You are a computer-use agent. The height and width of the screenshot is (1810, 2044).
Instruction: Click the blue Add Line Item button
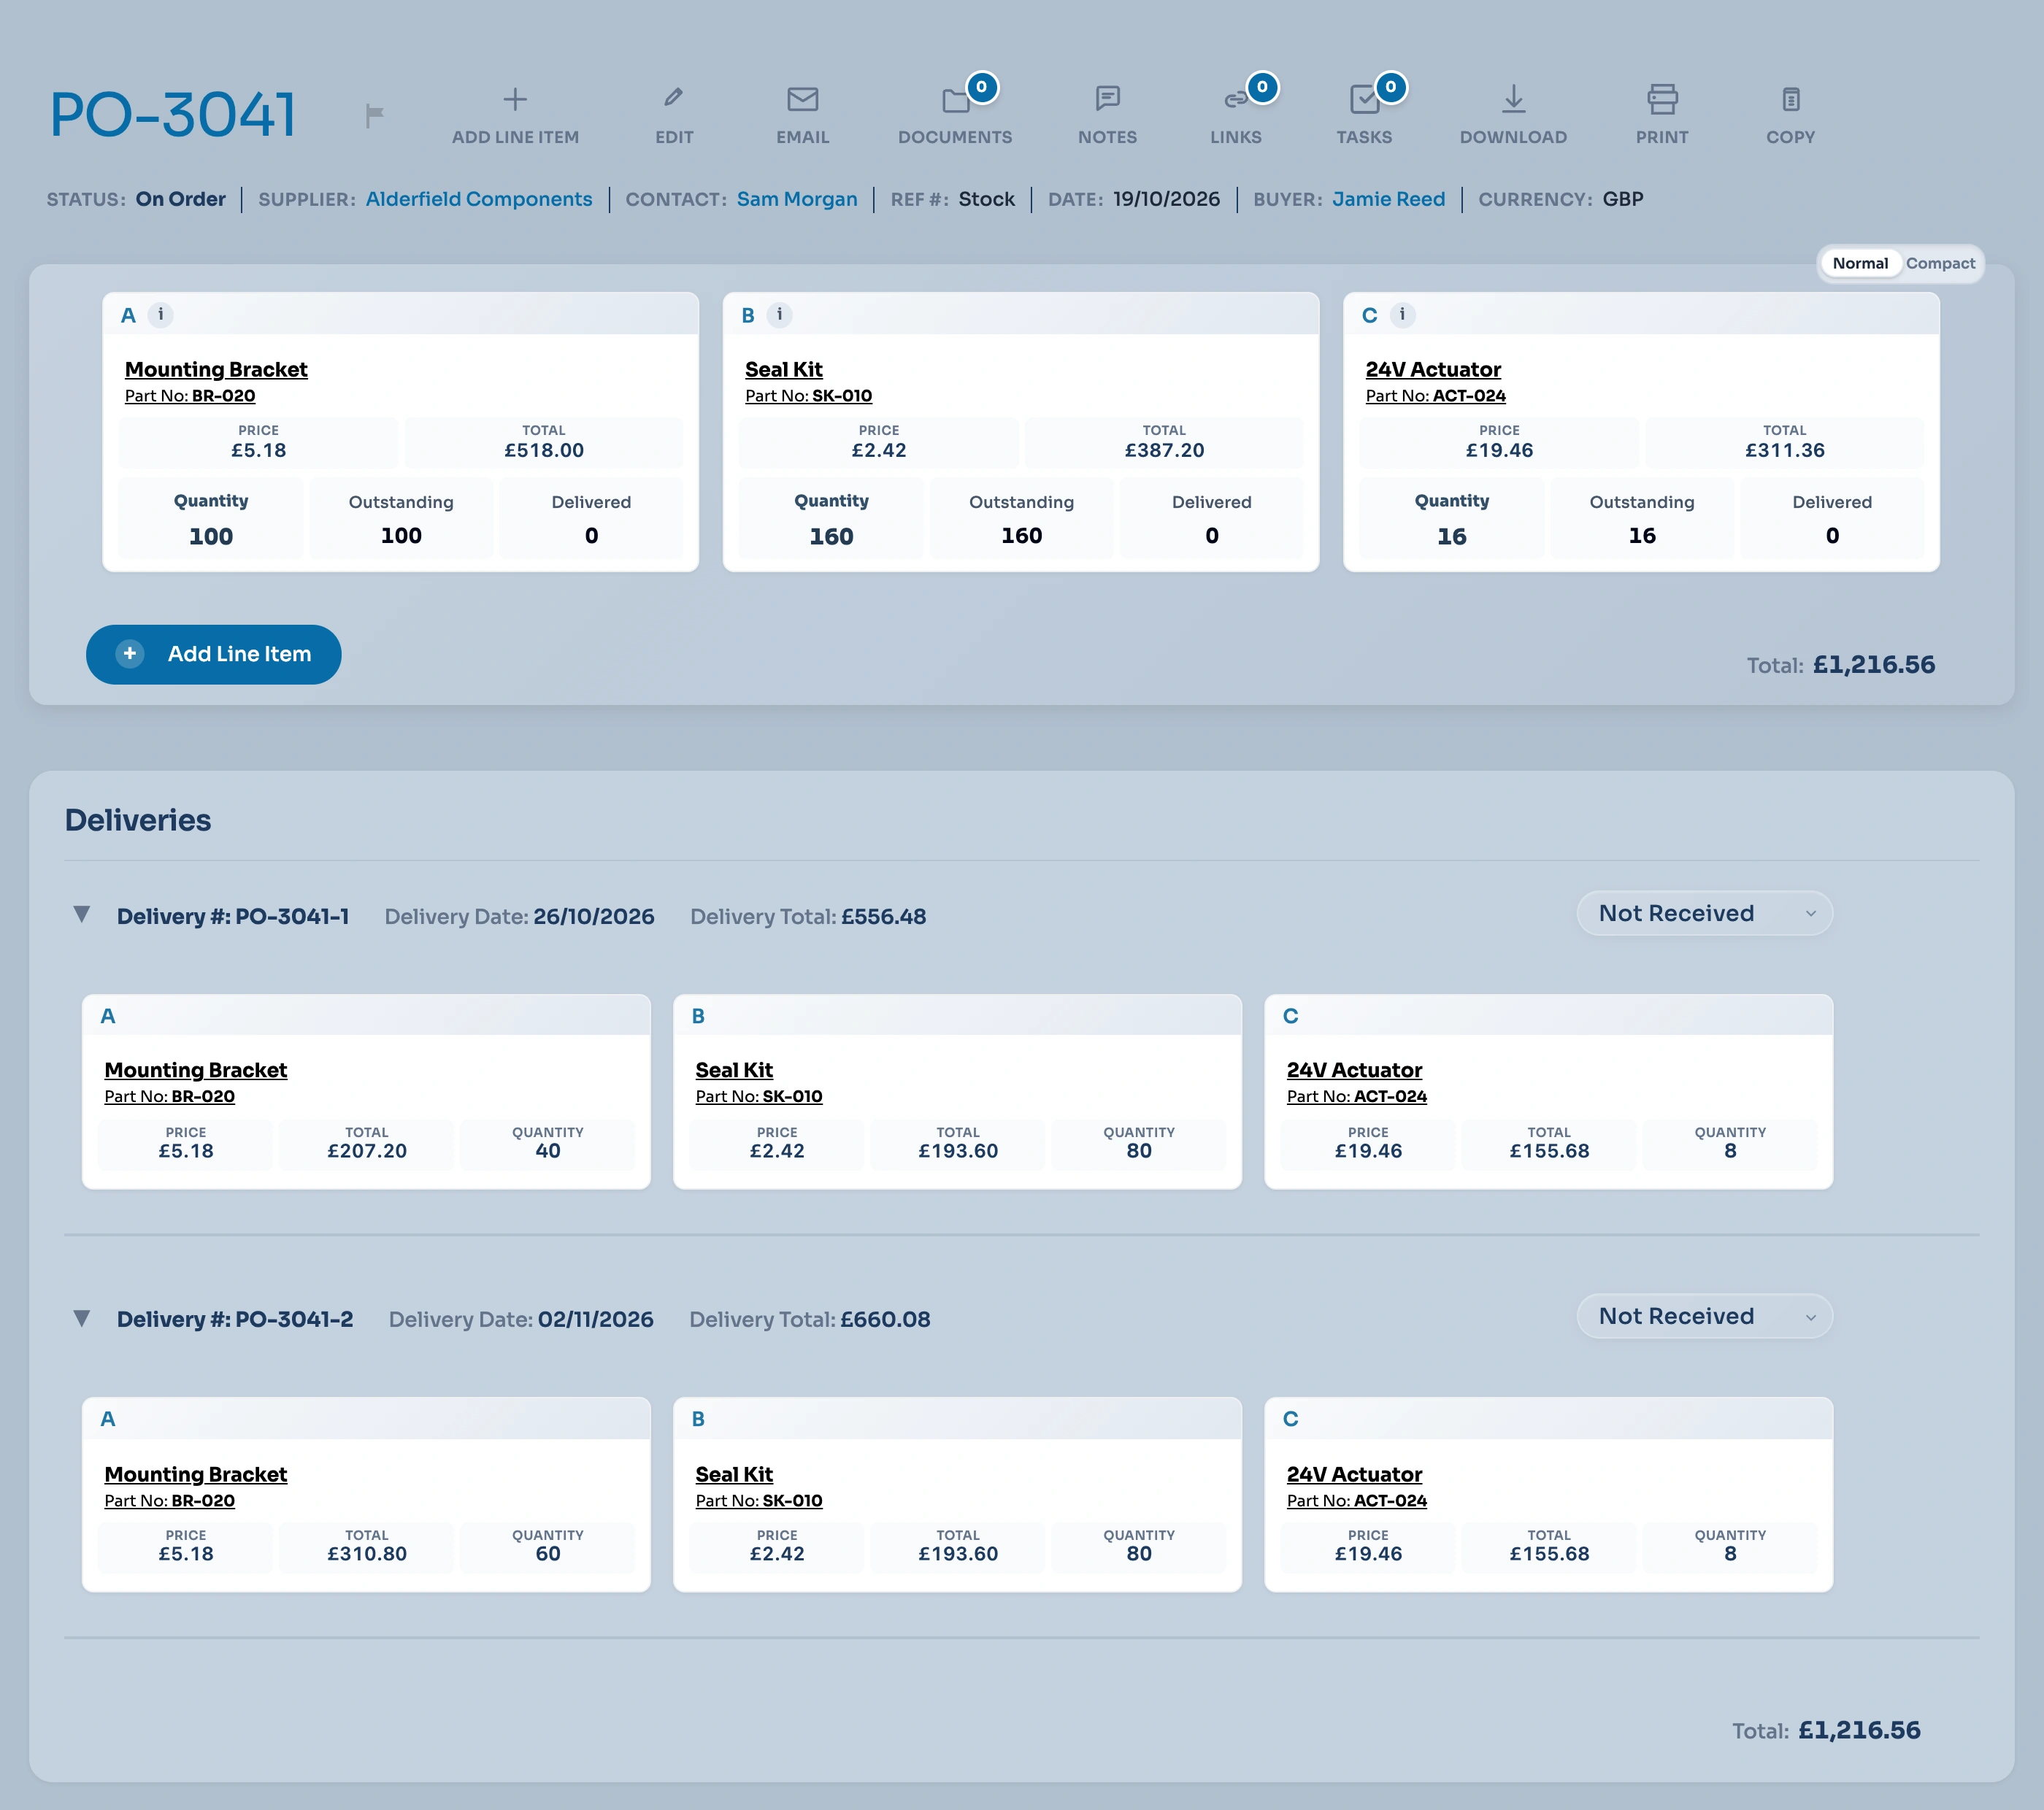(214, 655)
